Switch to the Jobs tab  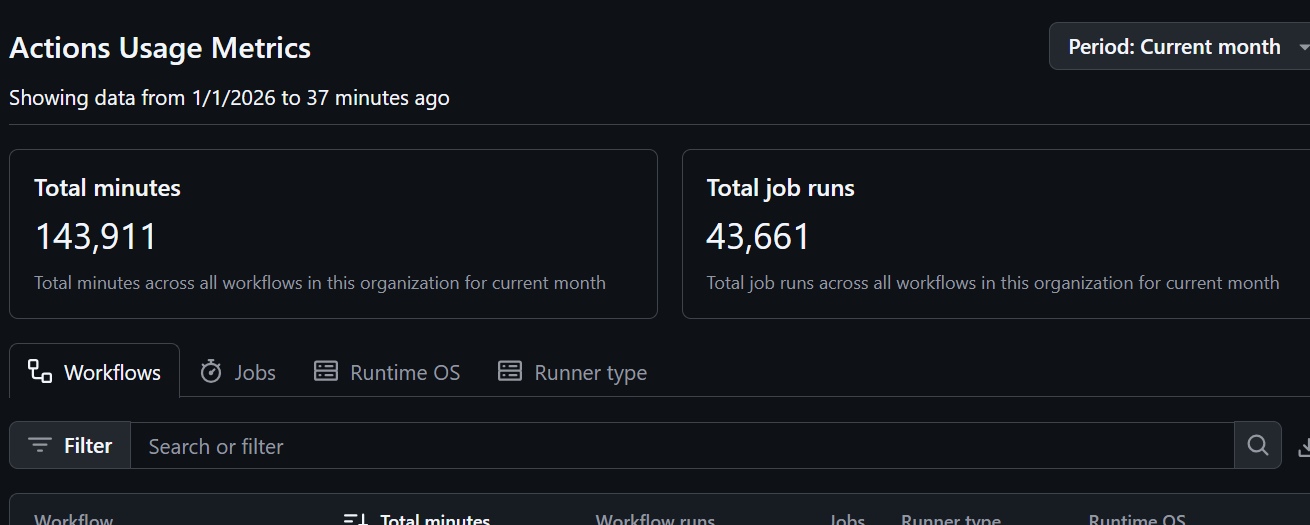point(255,373)
